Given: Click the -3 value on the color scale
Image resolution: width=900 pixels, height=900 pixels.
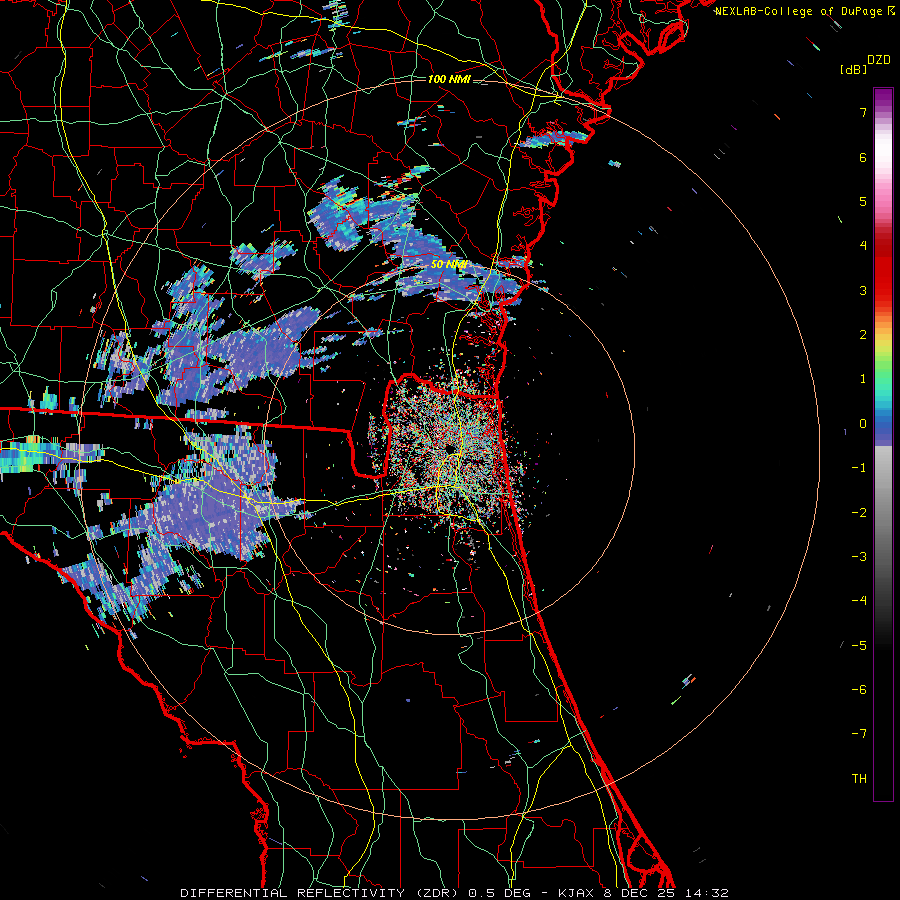Looking at the screenshot, I should point(859,557).
